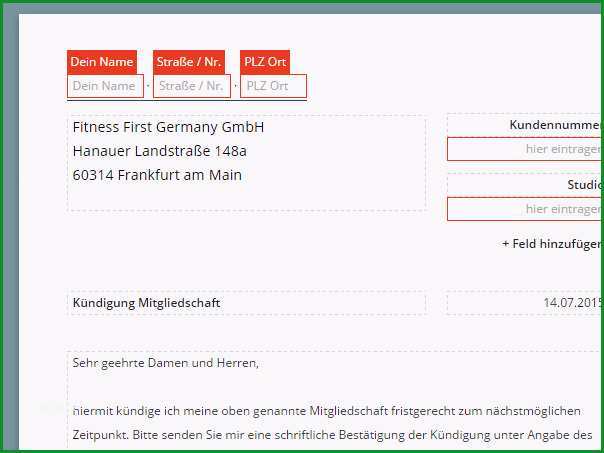The height and width of the screenshot is (453, 604).
Task: Click the Kundennummer 'hier eintragen' field
Action: (525, 149)
